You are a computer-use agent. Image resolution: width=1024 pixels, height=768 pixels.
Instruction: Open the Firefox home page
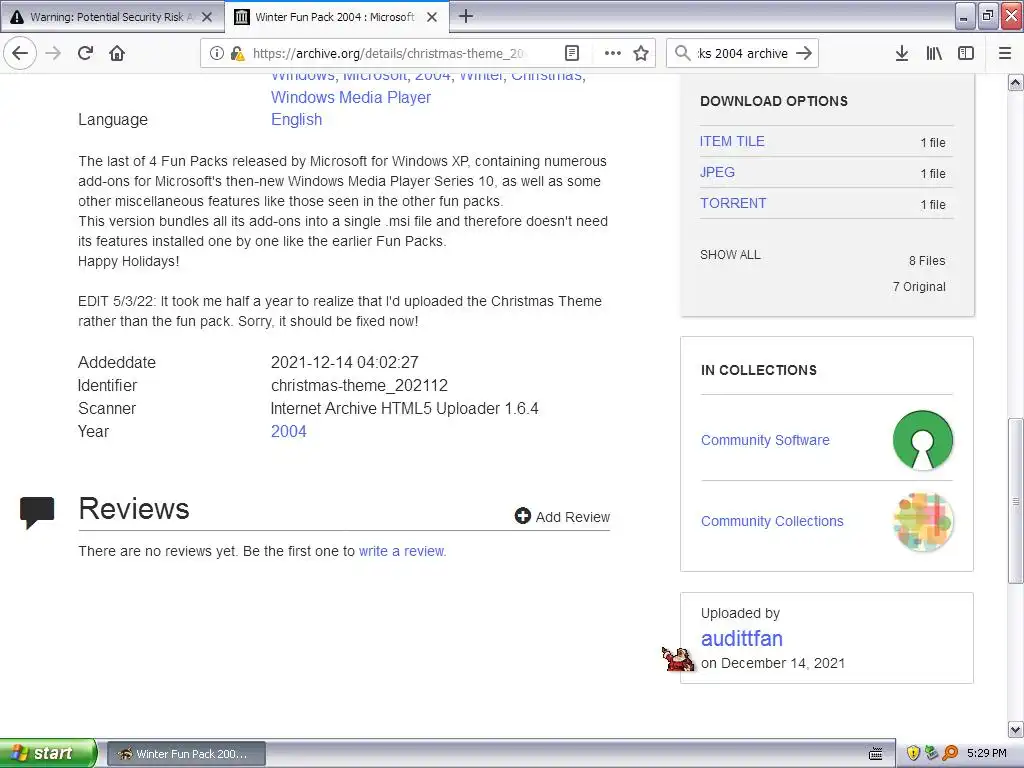pos(117,53)
